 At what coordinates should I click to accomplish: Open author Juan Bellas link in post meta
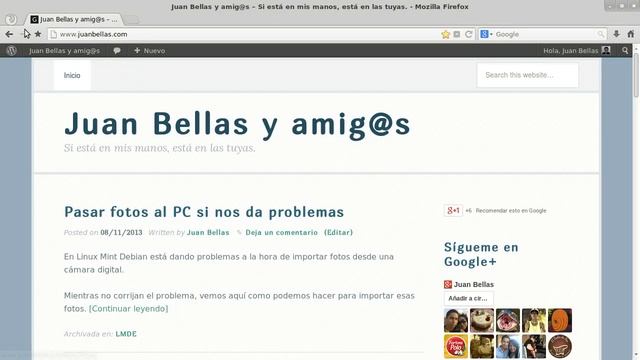(x=208, y=232)
